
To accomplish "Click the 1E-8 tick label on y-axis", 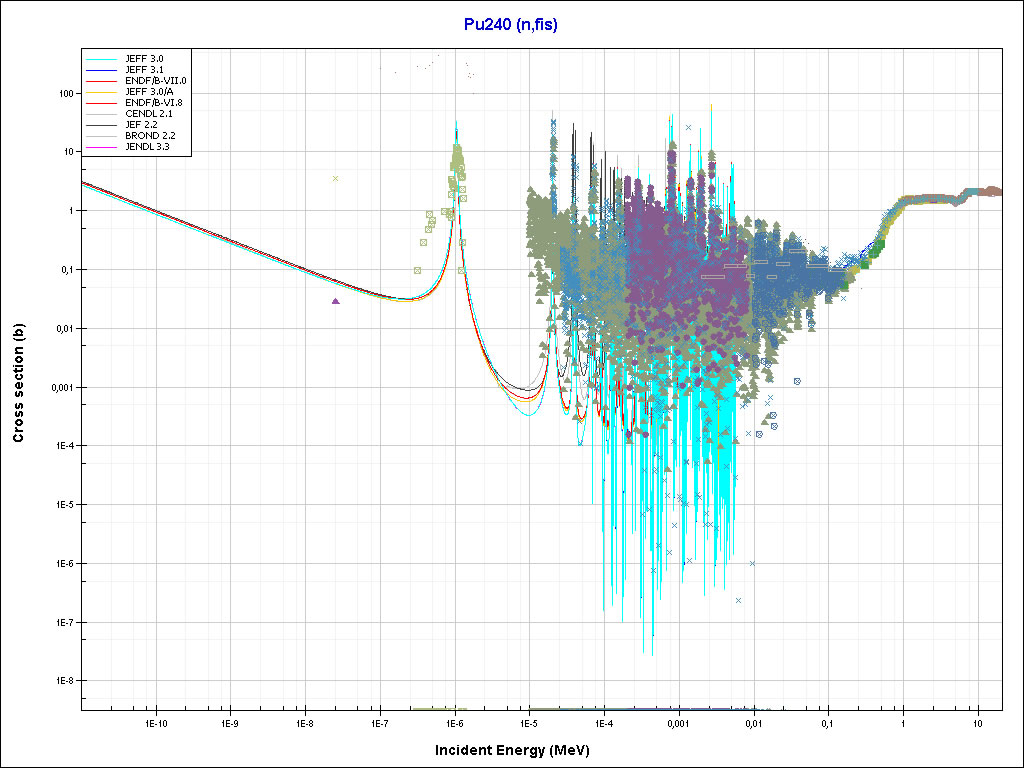I will point(62,680).
